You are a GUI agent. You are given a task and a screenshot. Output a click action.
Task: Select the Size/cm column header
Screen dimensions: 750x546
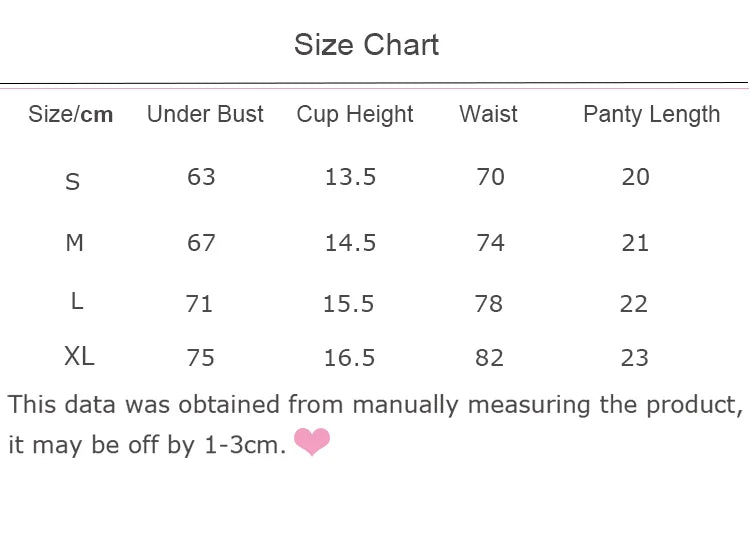[71, 114]
